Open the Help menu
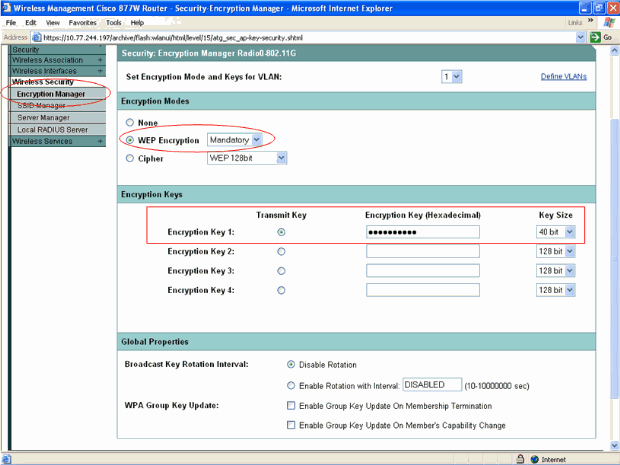620x465 pixels. (x=137, y=23)
